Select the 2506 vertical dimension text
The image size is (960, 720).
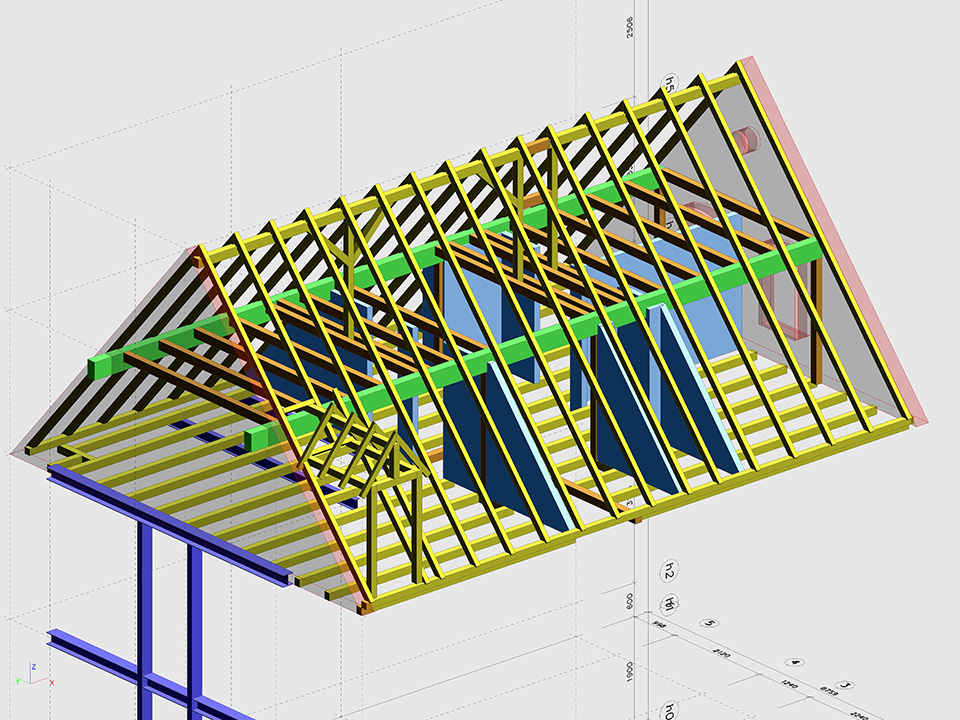click(x=629, y=27)
